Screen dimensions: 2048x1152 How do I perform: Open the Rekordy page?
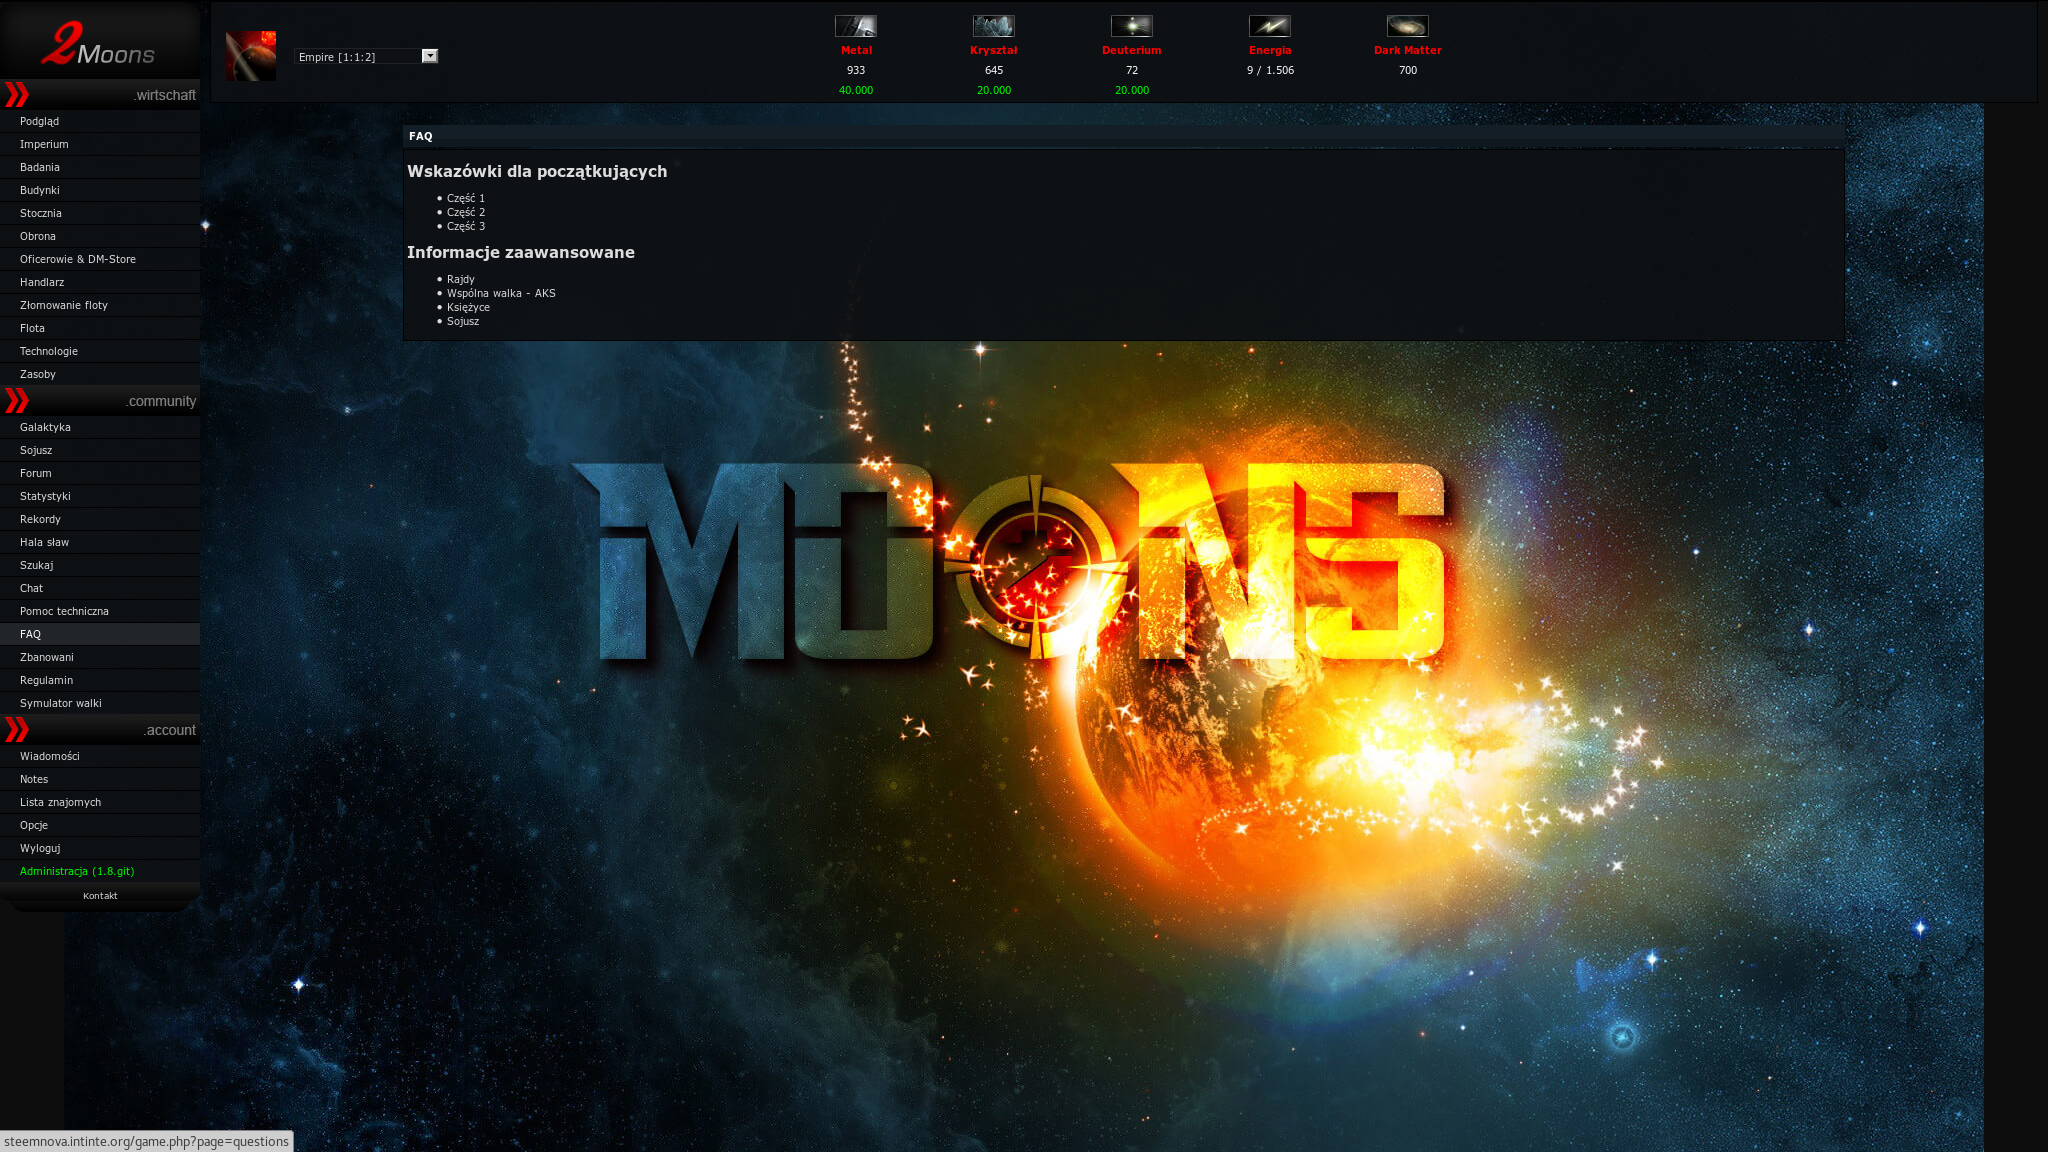pyautogui.click(x=100, y=519)
